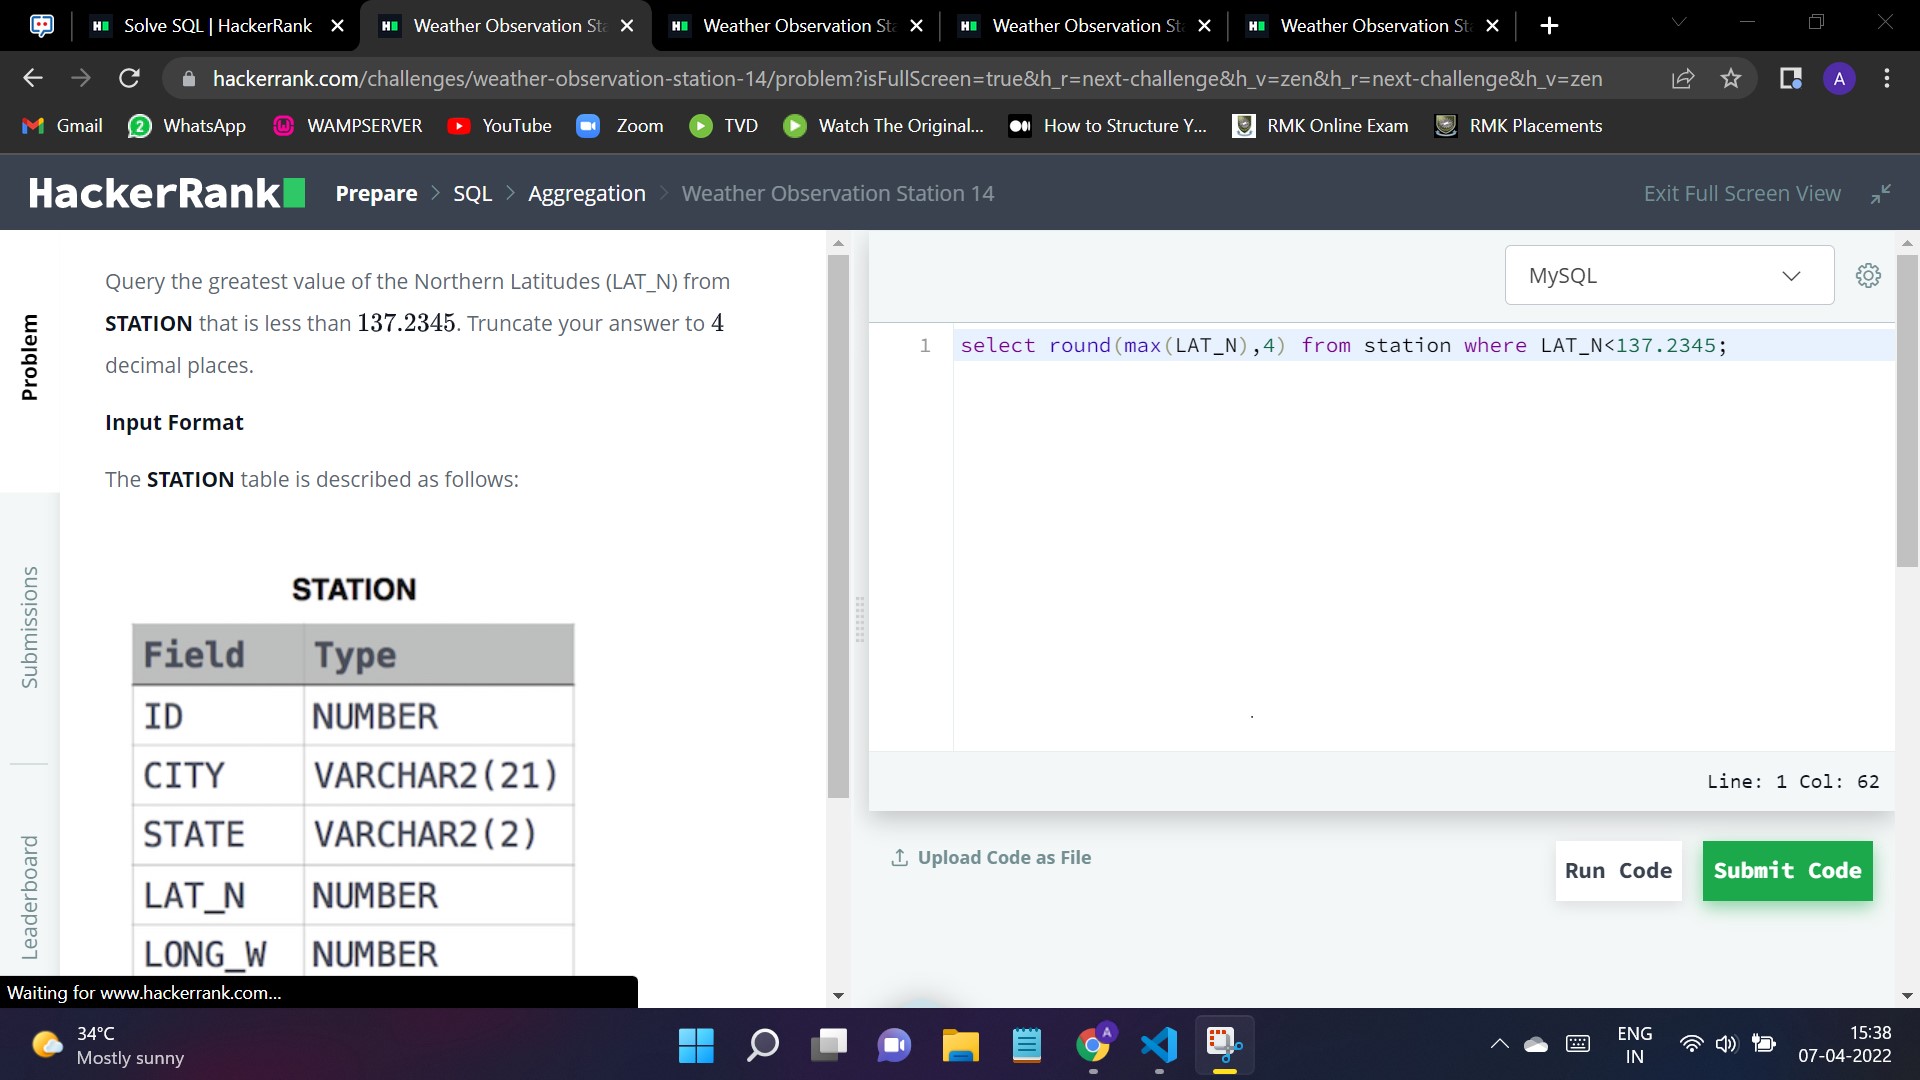Click the Wi-Fi network tray icon
1920x1080 pixels.
[x=1691, y=1044]
